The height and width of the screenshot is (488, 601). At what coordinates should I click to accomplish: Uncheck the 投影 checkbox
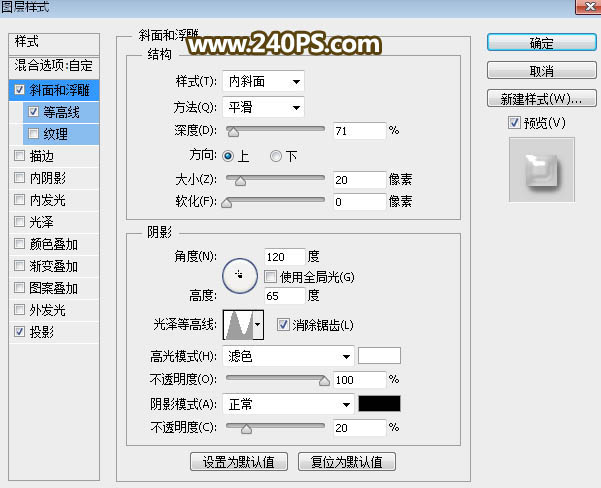click(x=19, y=331)
